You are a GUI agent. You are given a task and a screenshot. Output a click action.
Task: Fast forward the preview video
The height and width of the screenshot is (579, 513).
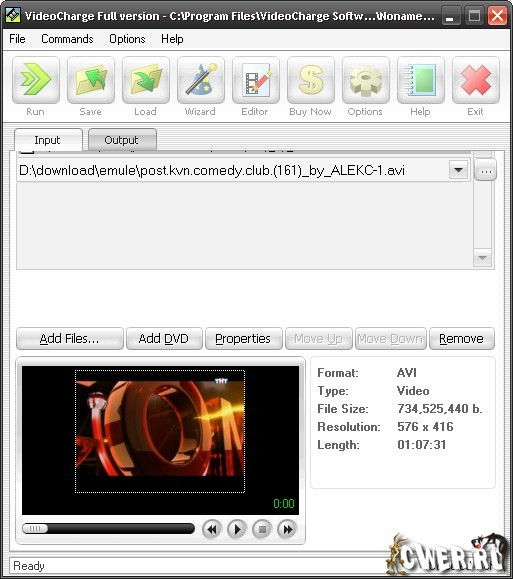[x=287, y=530]
